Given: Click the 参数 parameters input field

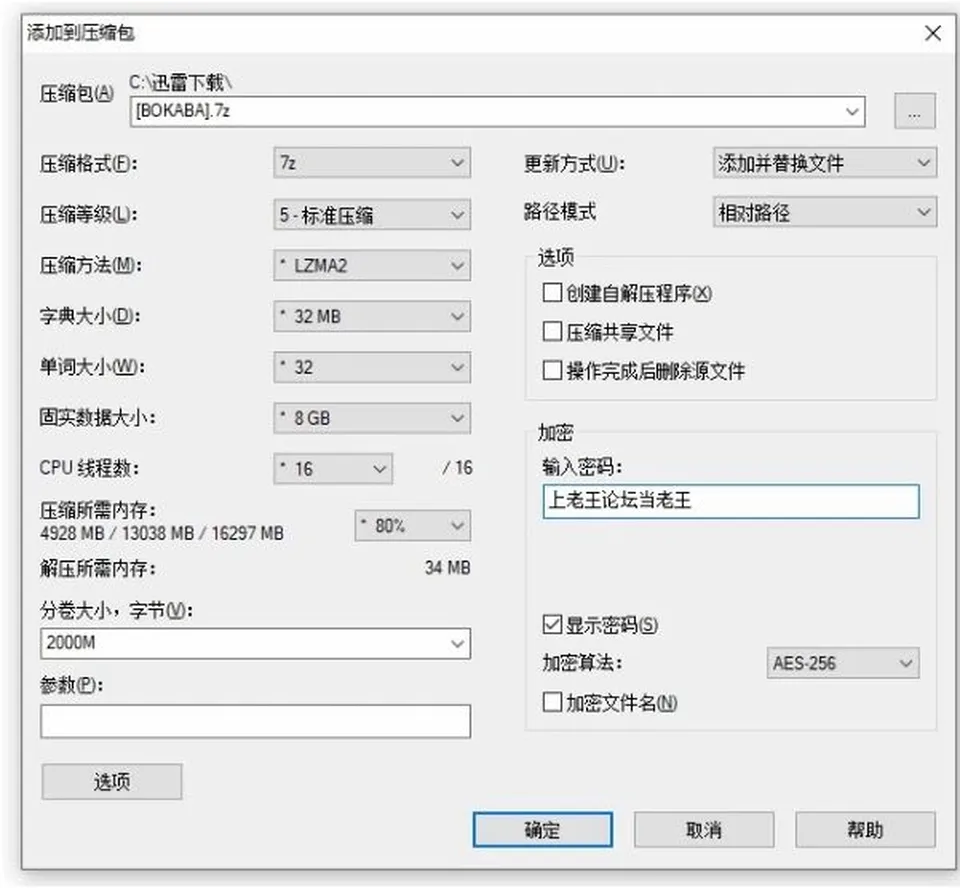Looking at the screenshot, I should click(255, 721).
